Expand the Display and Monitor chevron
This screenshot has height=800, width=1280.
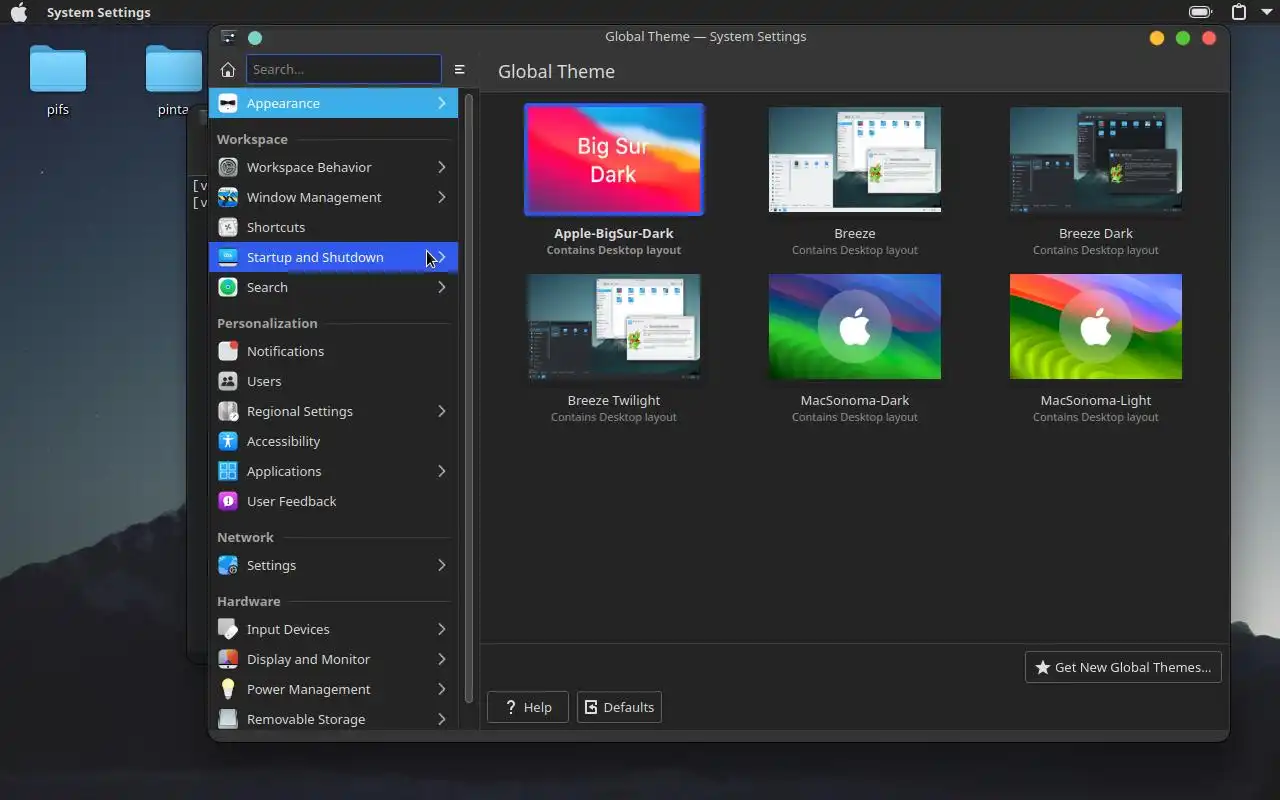441,659
